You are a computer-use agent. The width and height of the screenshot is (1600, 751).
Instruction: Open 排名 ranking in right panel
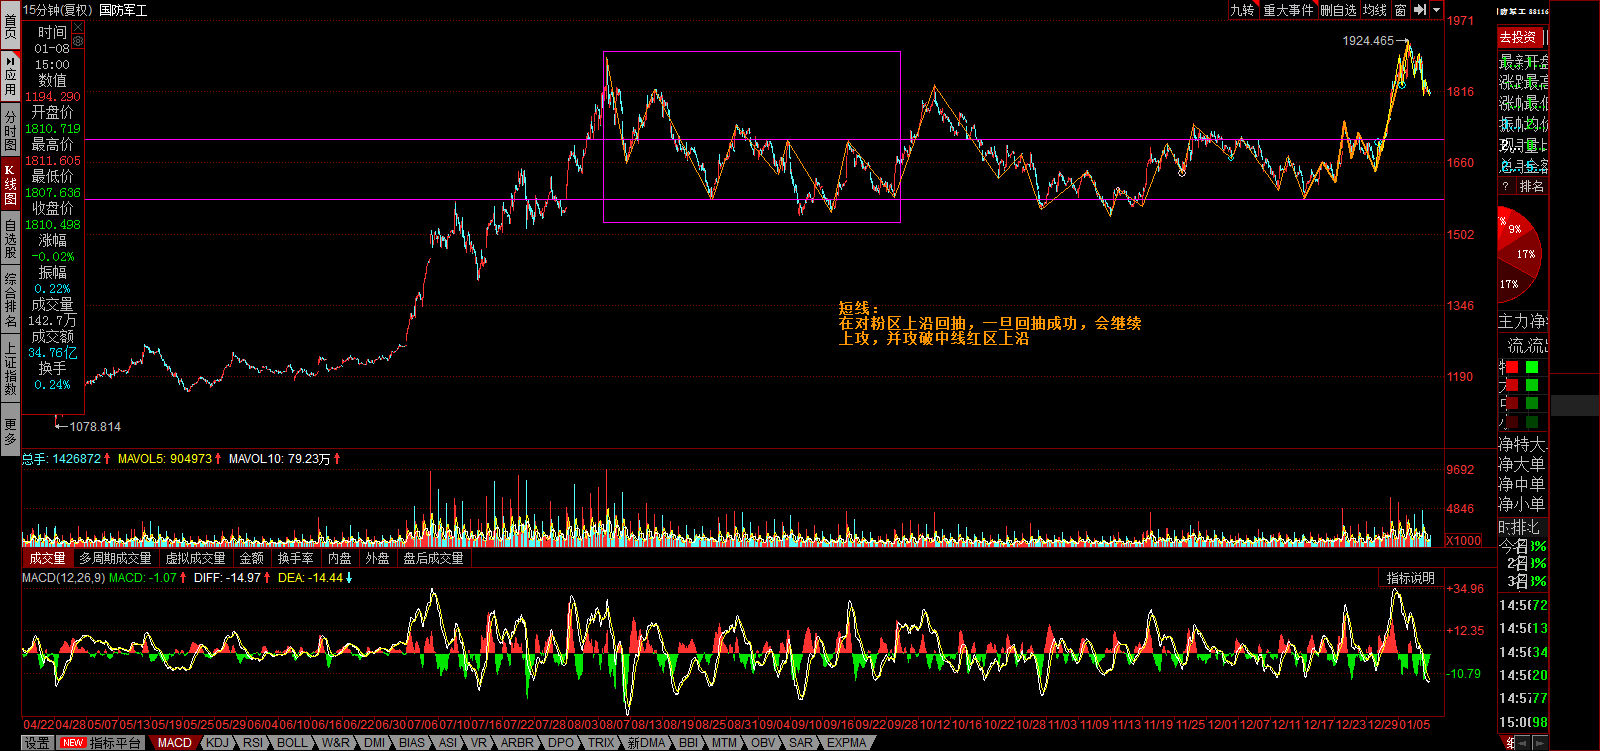[x=1532, y=186]
